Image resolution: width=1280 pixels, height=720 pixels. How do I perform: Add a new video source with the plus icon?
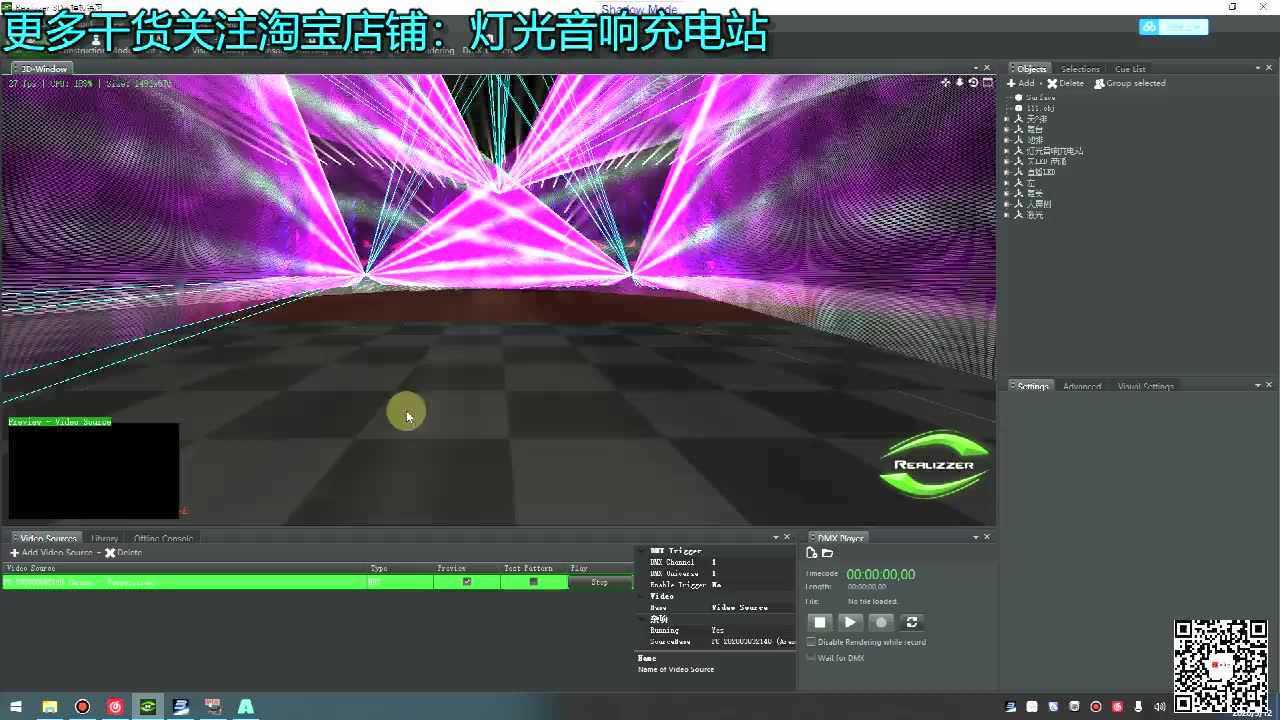tap(14, 553)
